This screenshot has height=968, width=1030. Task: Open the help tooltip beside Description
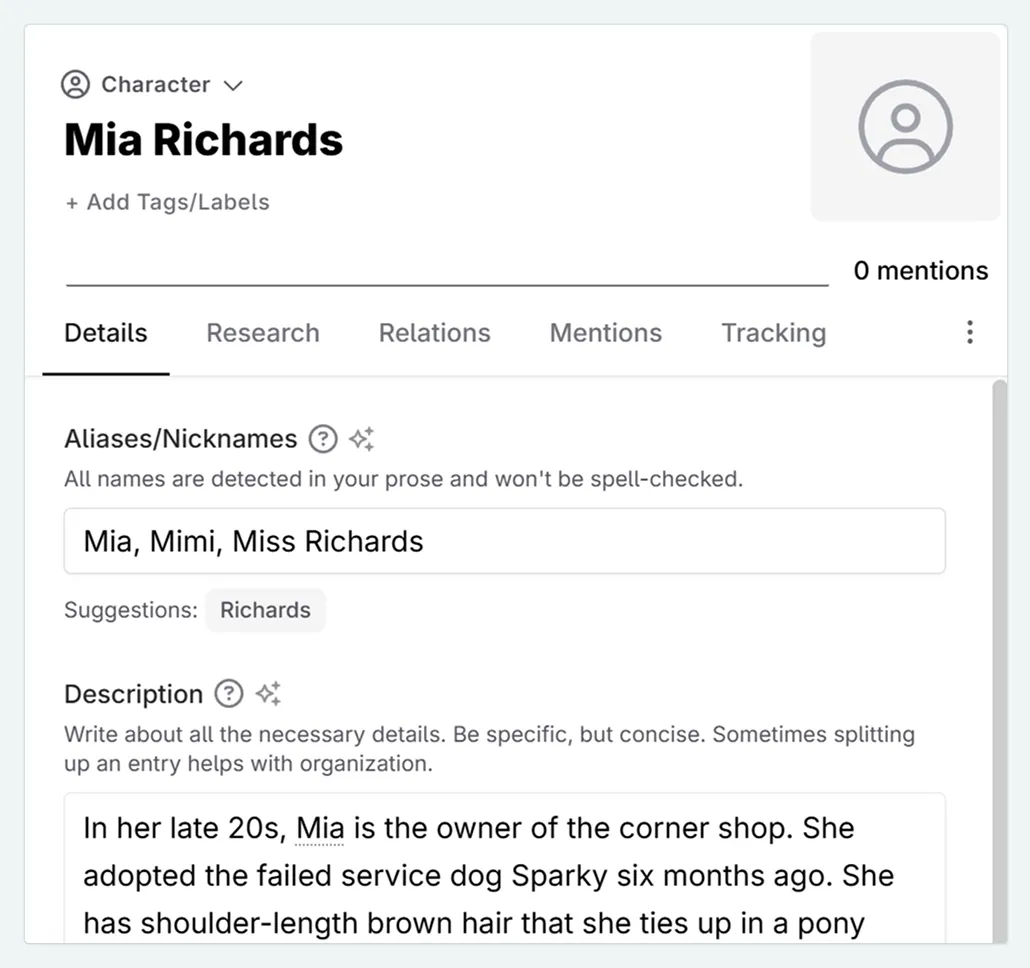point(229,694)
